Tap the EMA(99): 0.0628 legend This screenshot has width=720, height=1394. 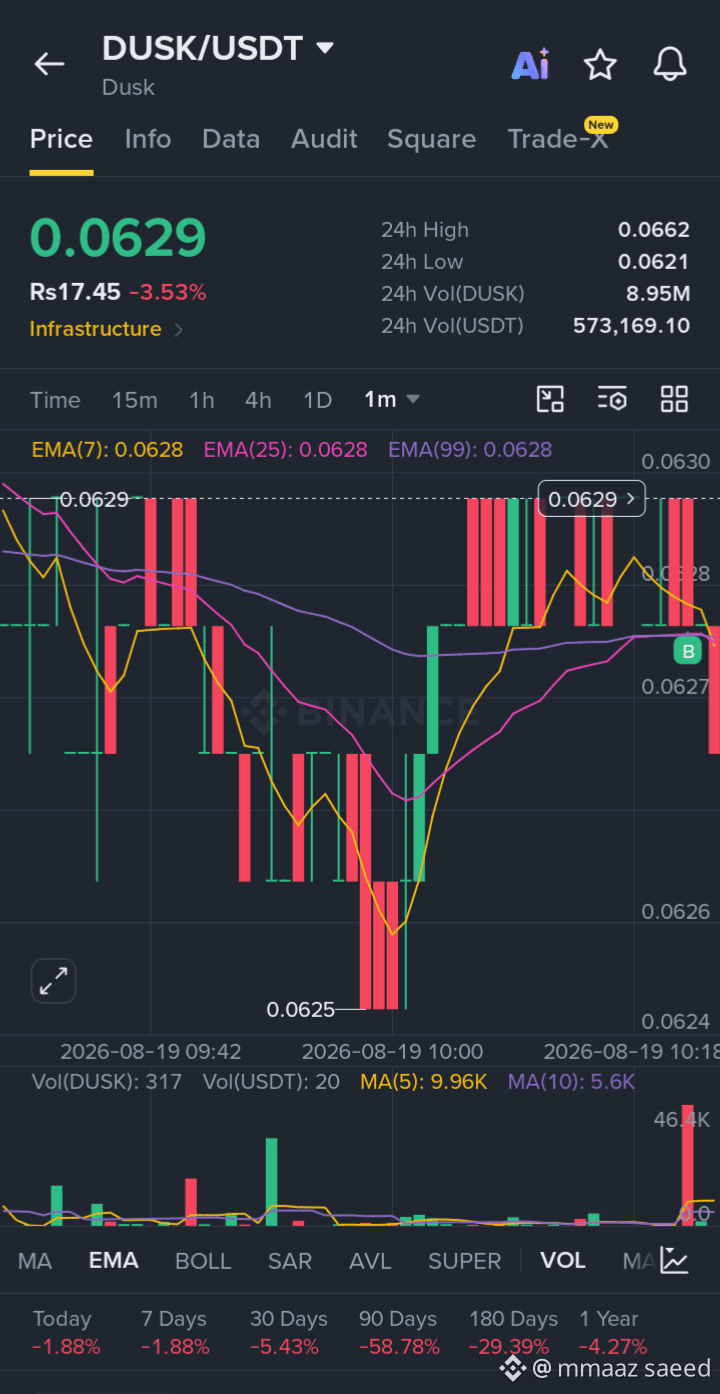470,450
